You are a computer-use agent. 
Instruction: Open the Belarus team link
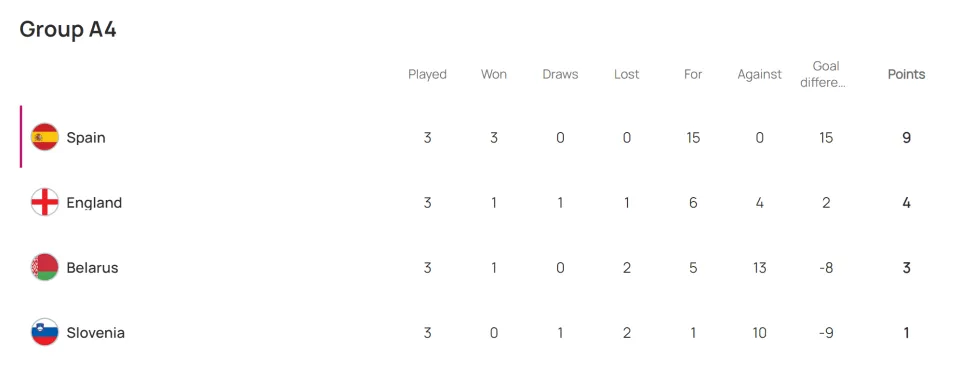click(92, 268)
